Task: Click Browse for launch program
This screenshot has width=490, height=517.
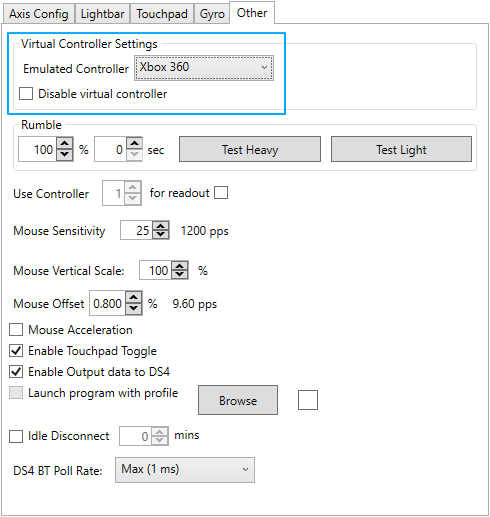Action: pos(238,400)
